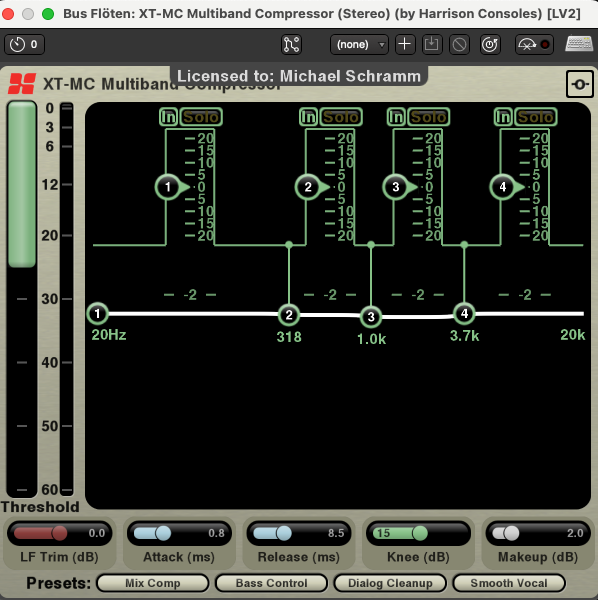Click band 4 gain handle at 0 dB
Image resolution: width=598 pixels, height=600 pixels.
(x=503, y=187)
